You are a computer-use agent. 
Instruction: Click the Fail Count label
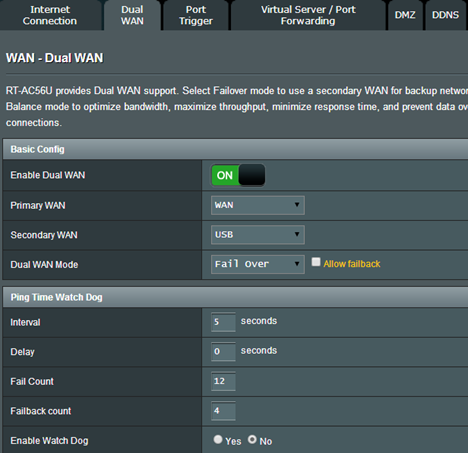coord(32,381)
